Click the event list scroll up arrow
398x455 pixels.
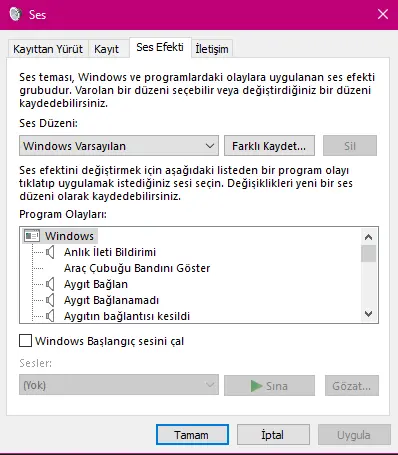368,237
